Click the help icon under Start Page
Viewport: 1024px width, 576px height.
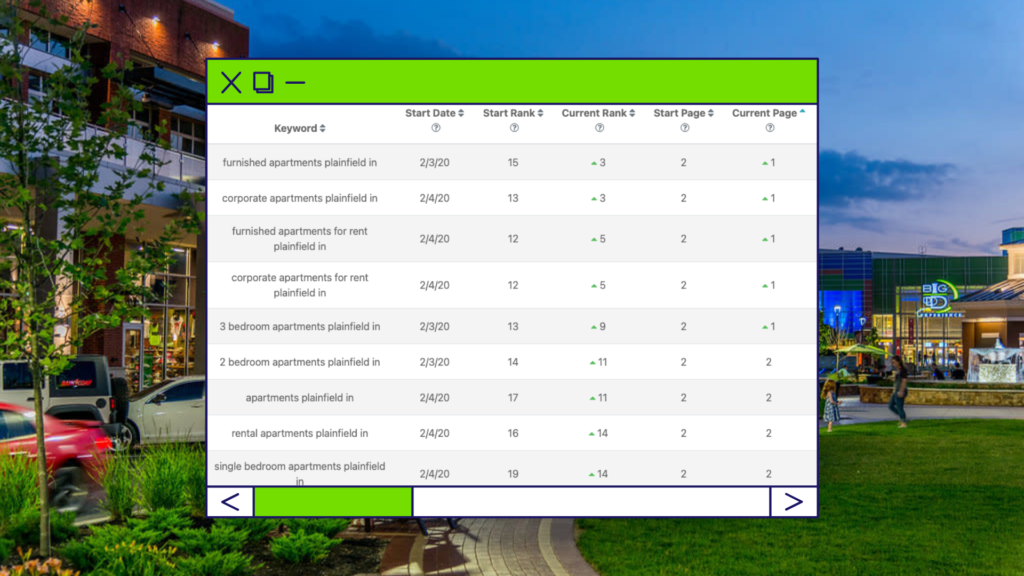(x=684, y=128)
